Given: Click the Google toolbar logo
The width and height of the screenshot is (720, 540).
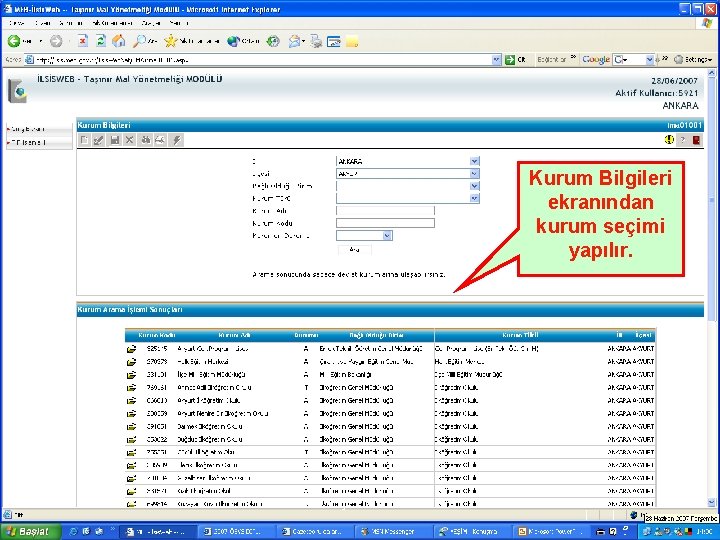Looking at the screenshot, I should (x=596, y=60).
